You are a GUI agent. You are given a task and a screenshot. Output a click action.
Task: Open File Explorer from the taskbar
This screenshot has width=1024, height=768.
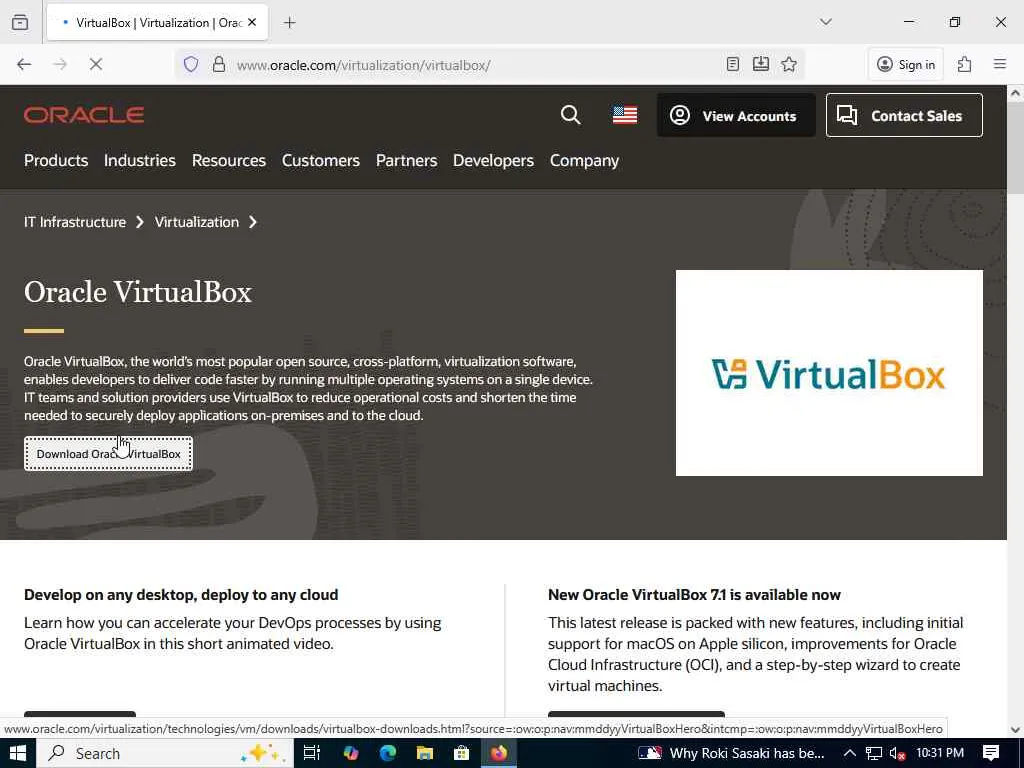(424, 753)
